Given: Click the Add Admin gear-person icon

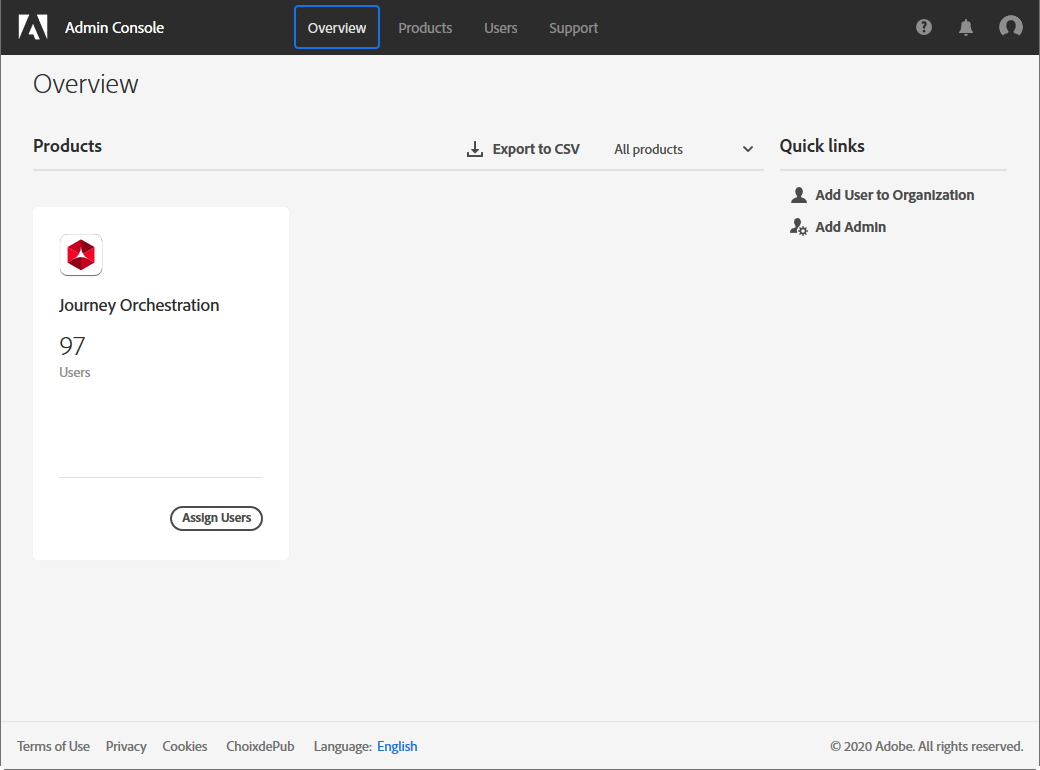Looking at the screenshot, I should coord(799,227).
